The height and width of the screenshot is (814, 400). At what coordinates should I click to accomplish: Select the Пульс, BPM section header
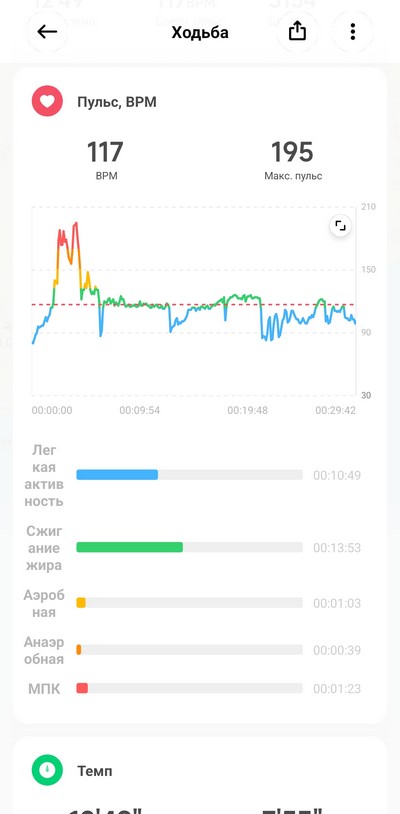point(117,102)
